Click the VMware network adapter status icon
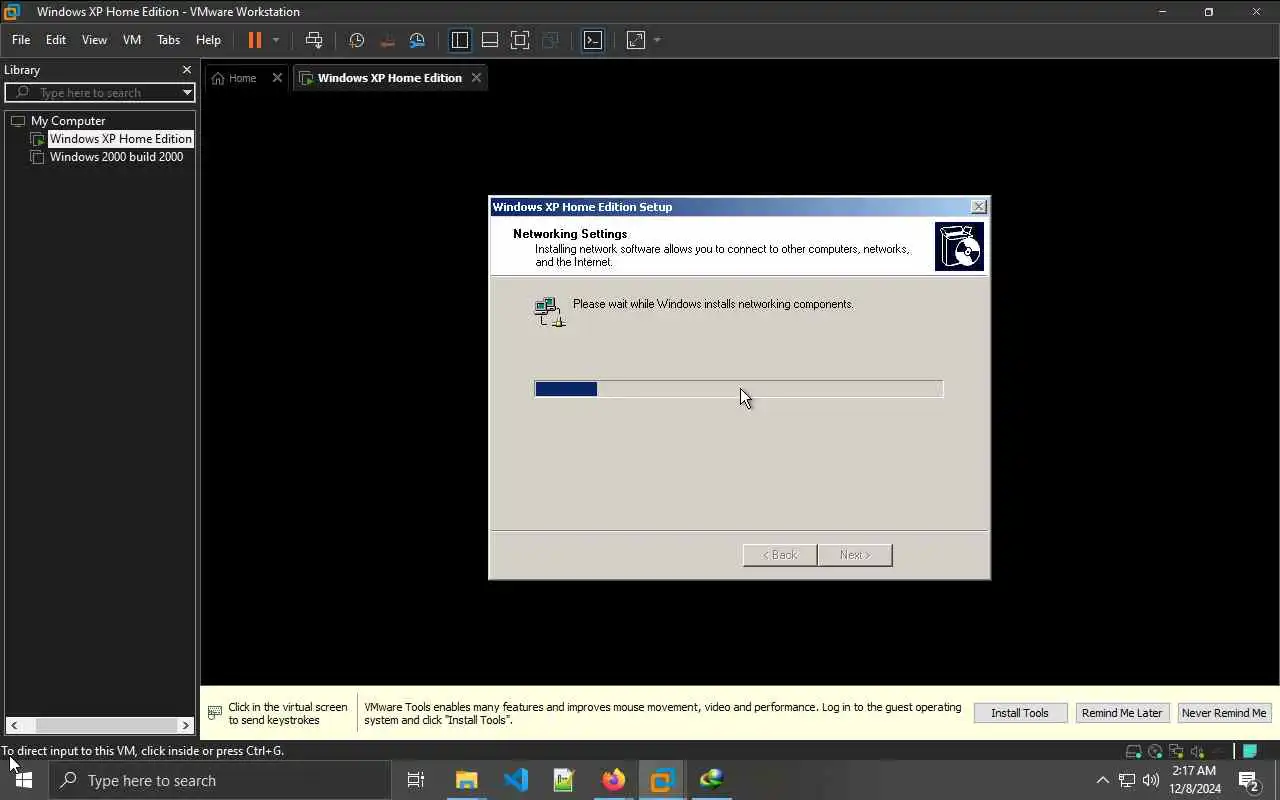Screen dimensions: 1280x800 tap(1176, 751)
